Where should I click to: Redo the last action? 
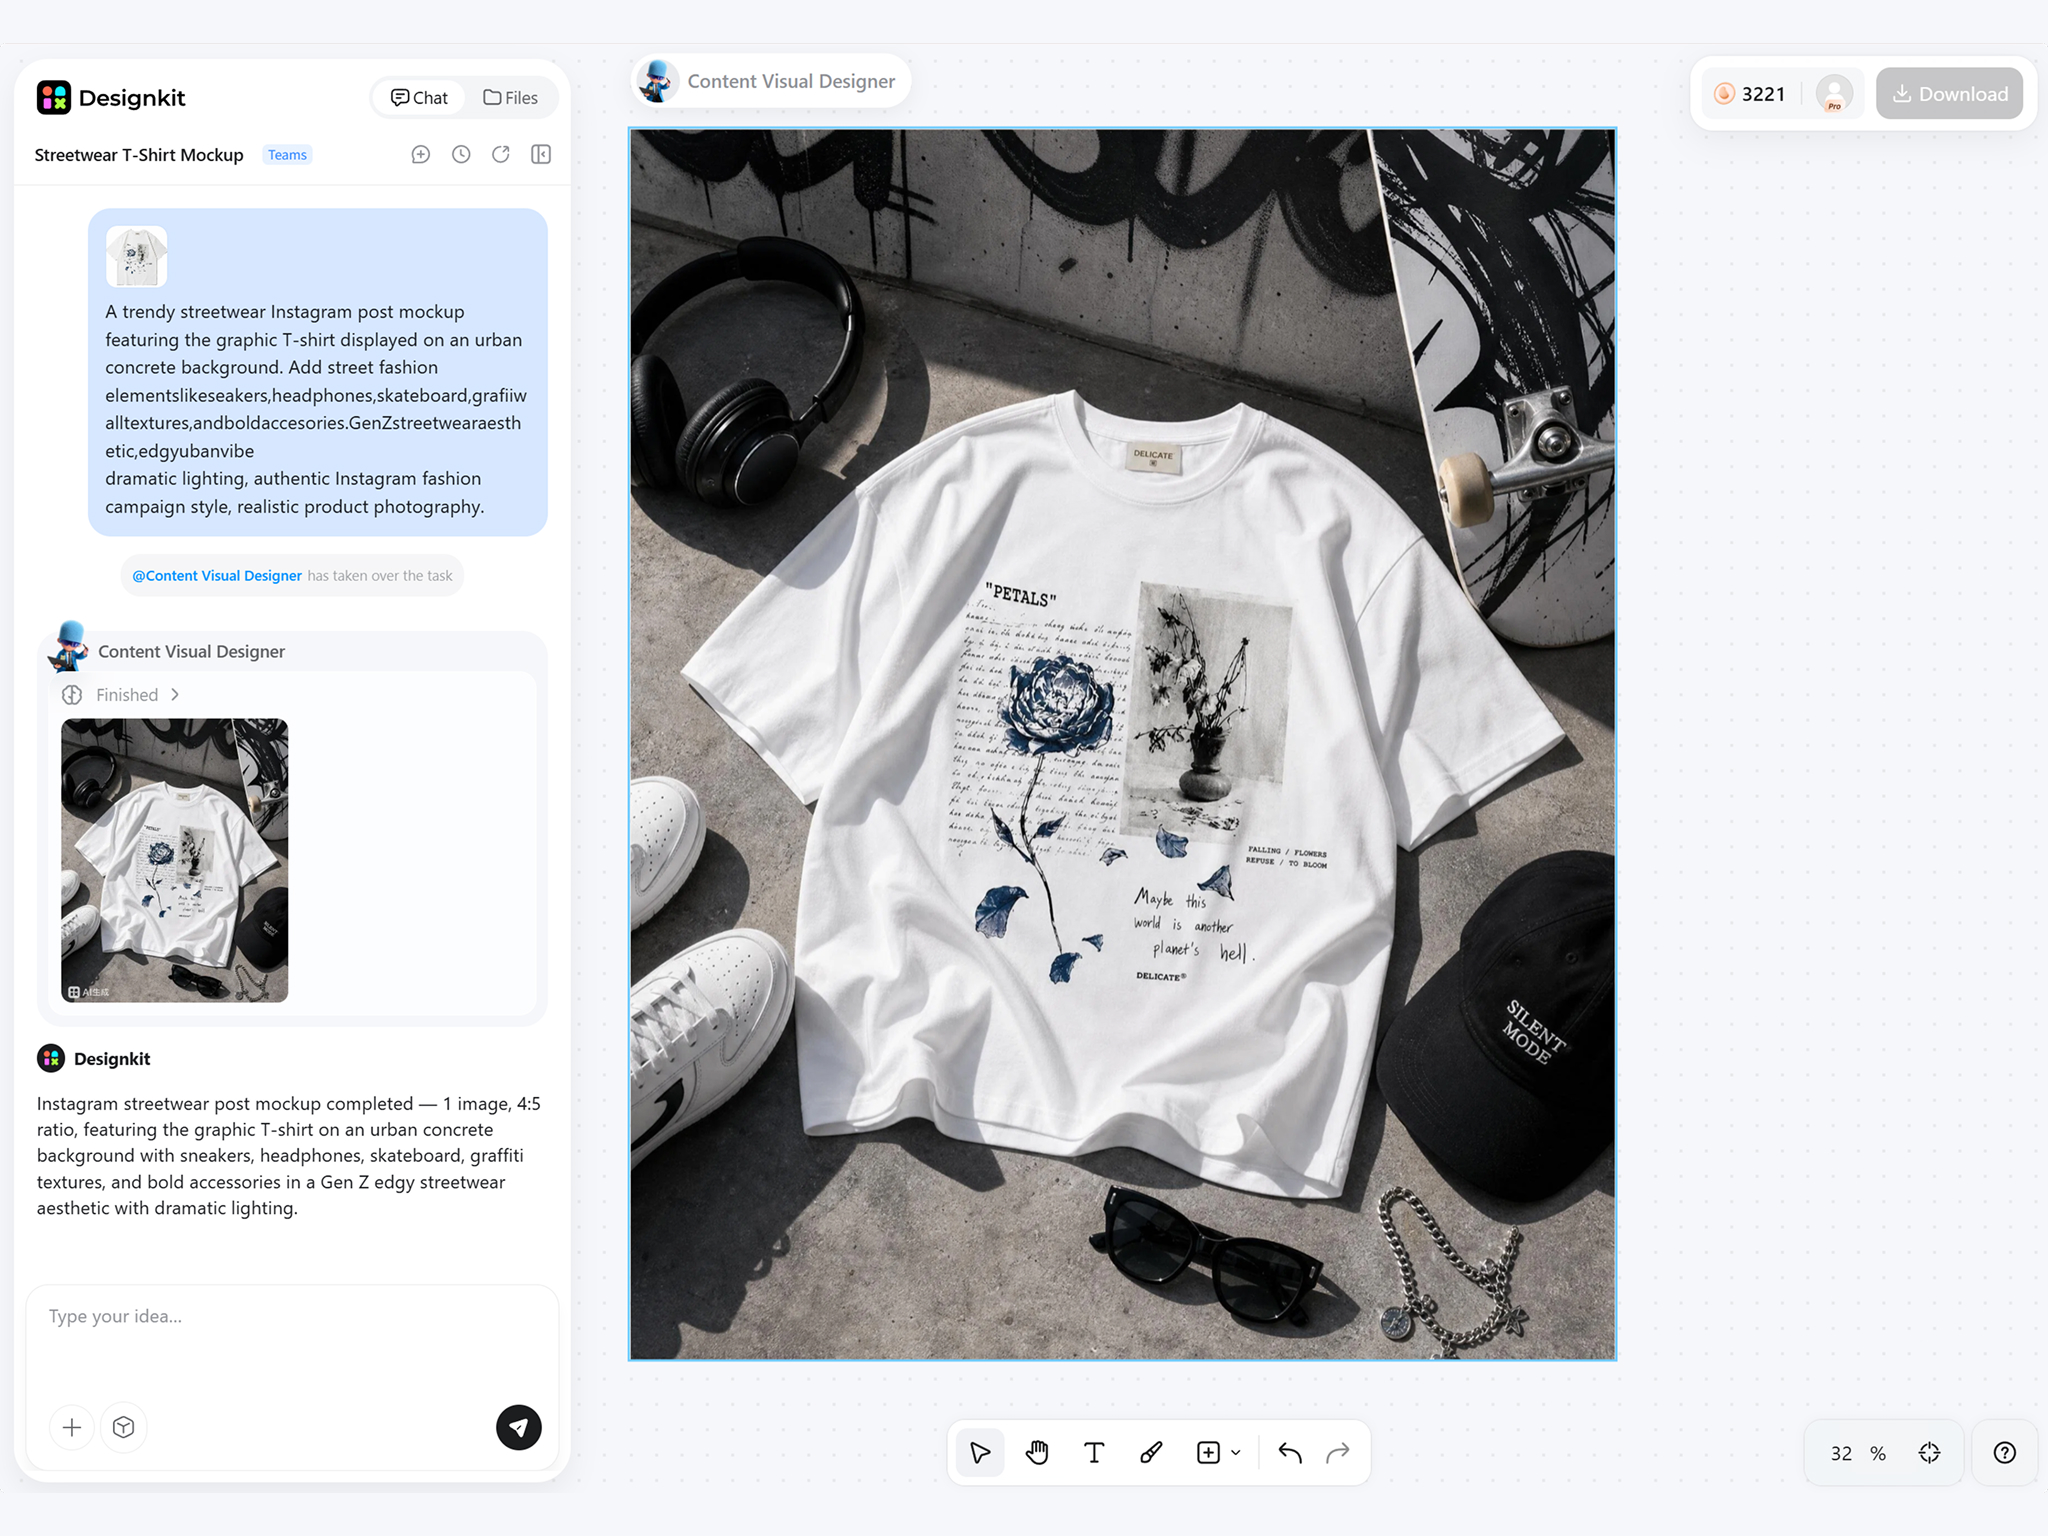[x=1338, y=1453]
